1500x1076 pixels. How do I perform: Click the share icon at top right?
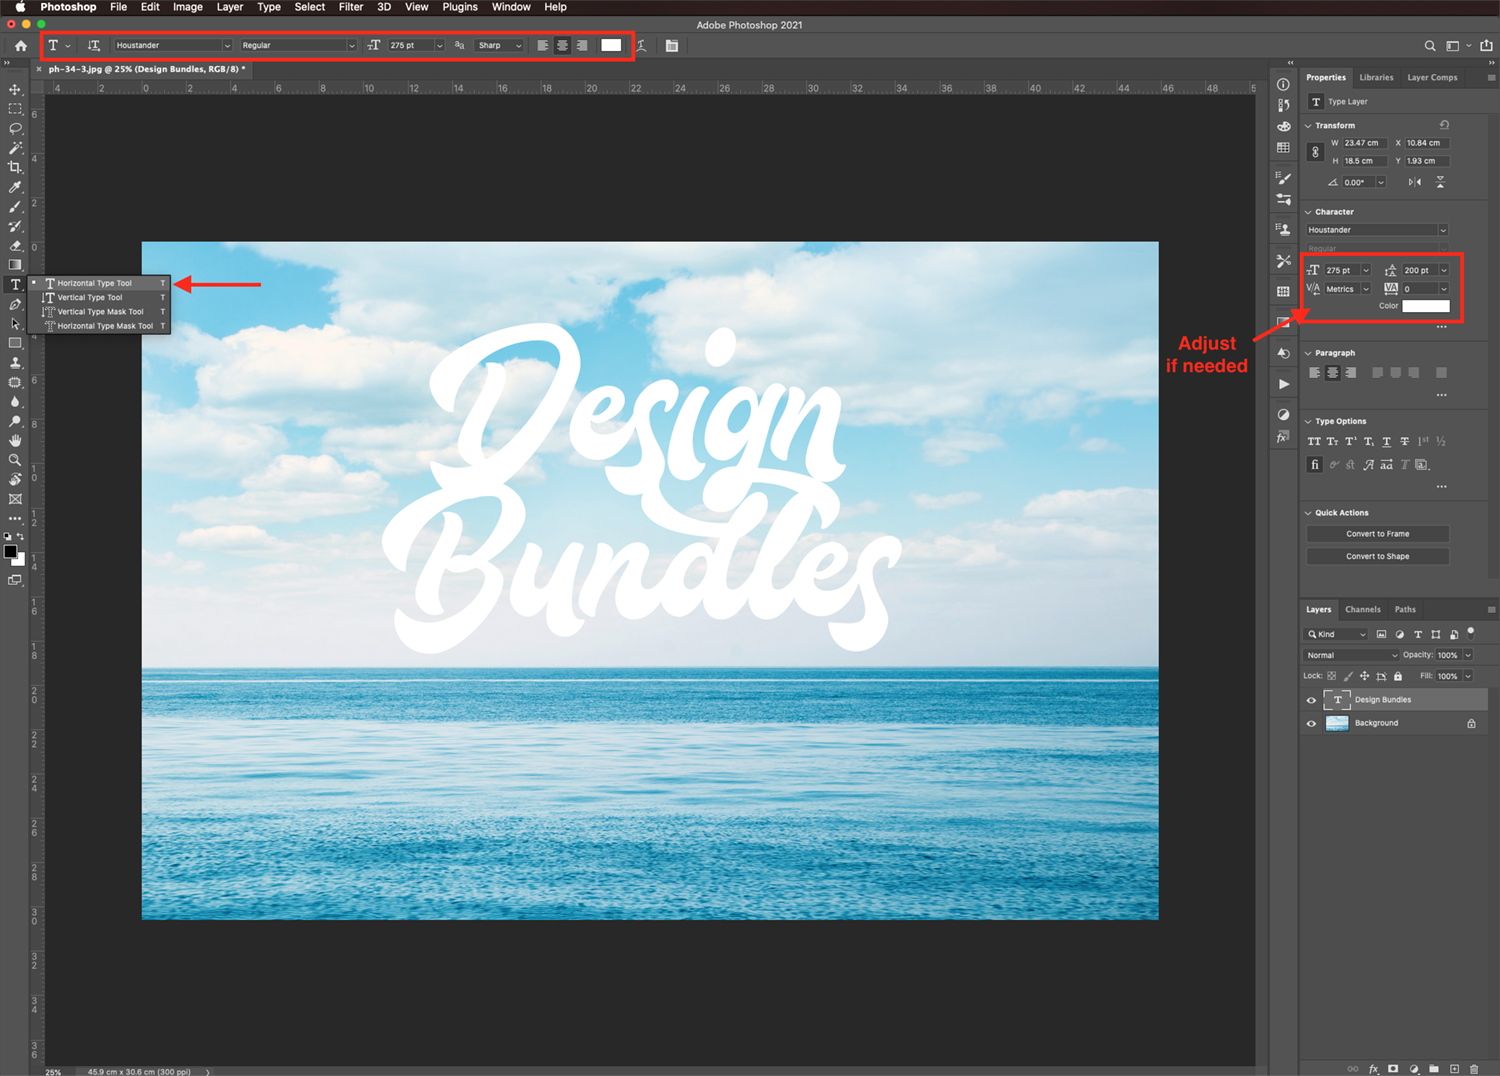[1486, 45]
